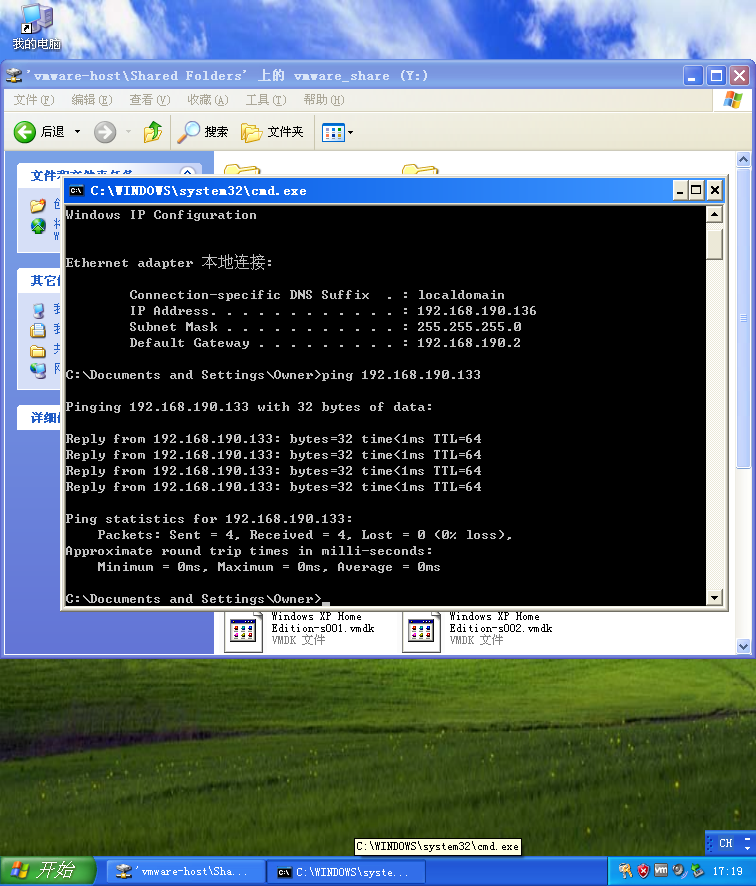Go up one folder level
Viewport: 756px width, 886px height.
coord(153,132)
